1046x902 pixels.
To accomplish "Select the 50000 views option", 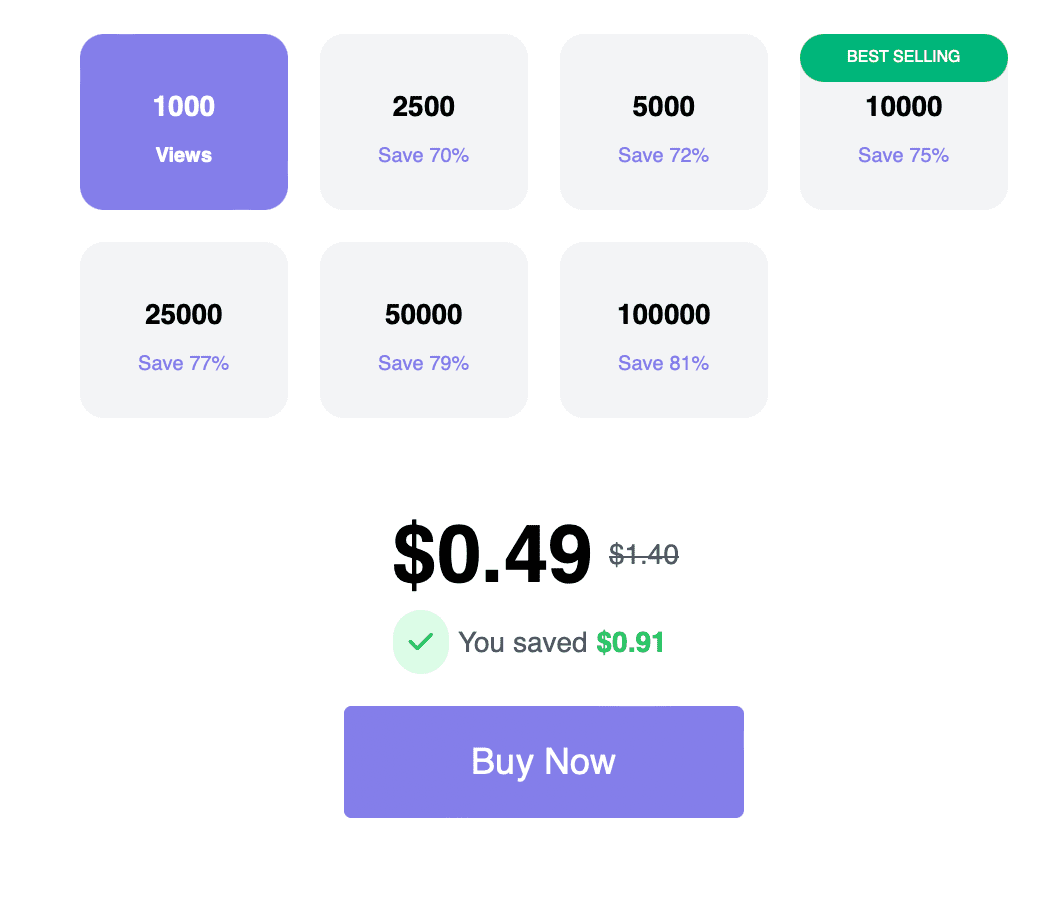I will tap(424, 330).
